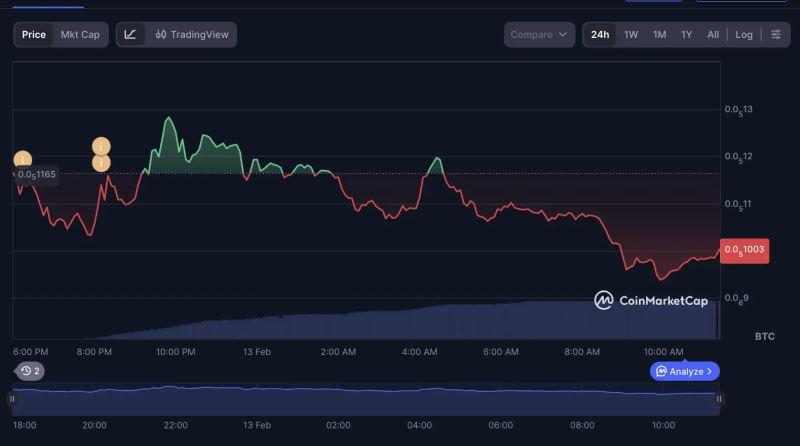
Task: Open the history events badge showing 2
Action: [x=30, y=371]
